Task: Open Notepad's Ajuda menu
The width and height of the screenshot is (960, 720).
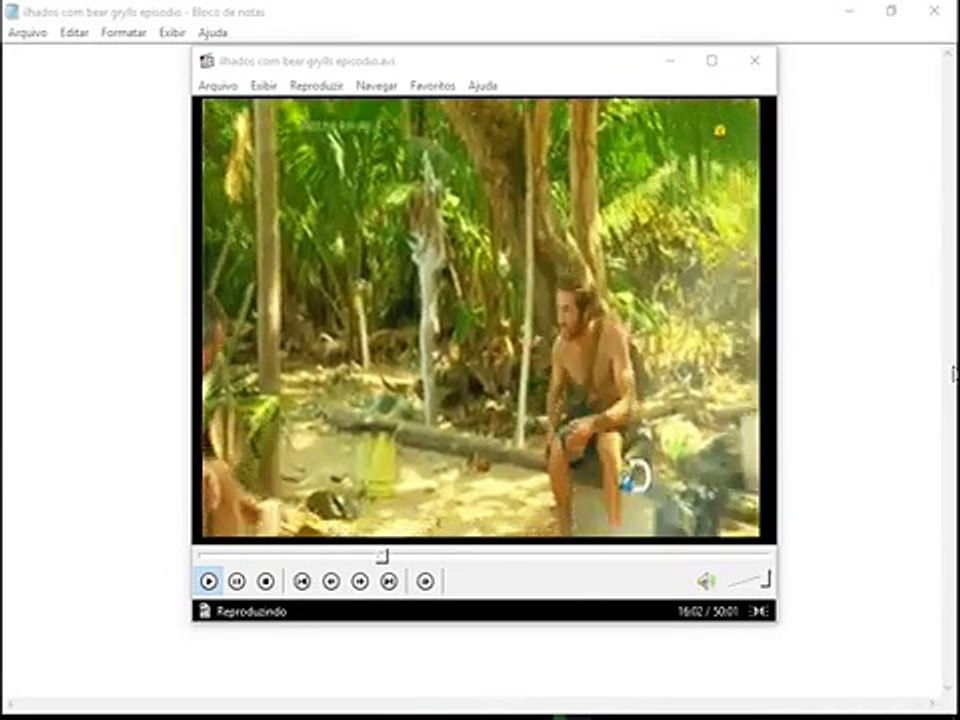Action: tap(212, 32)
